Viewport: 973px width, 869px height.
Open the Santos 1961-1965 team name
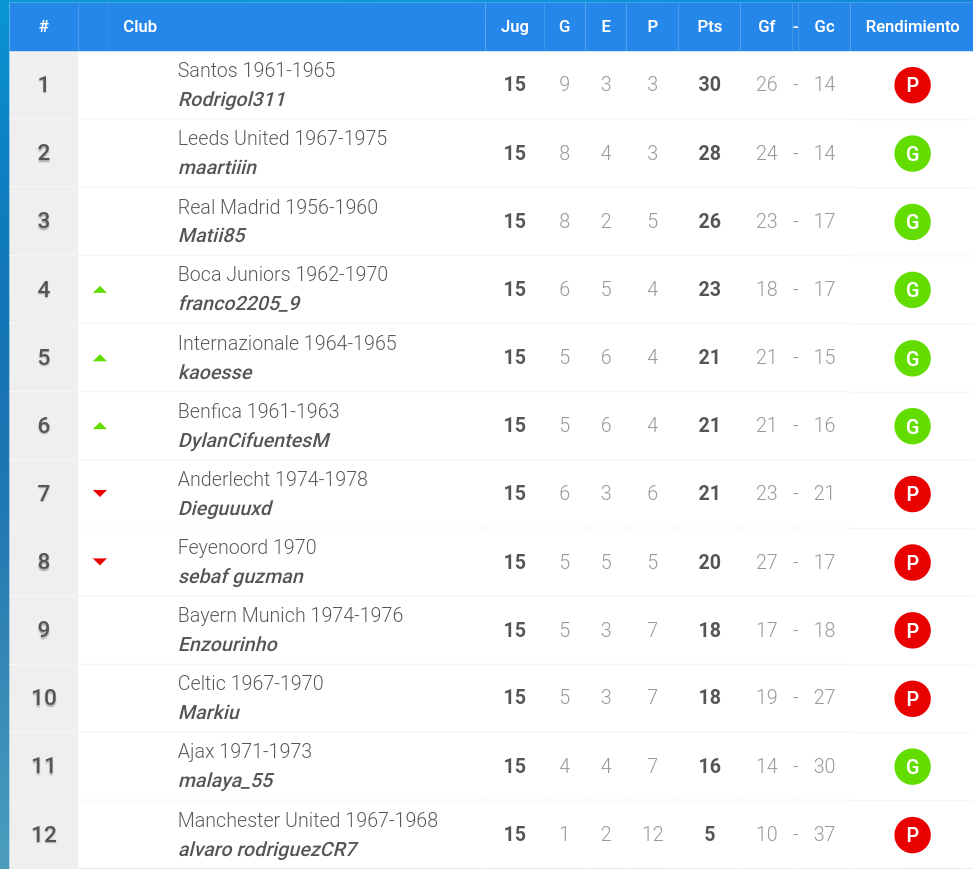click(x=256, y=70)
